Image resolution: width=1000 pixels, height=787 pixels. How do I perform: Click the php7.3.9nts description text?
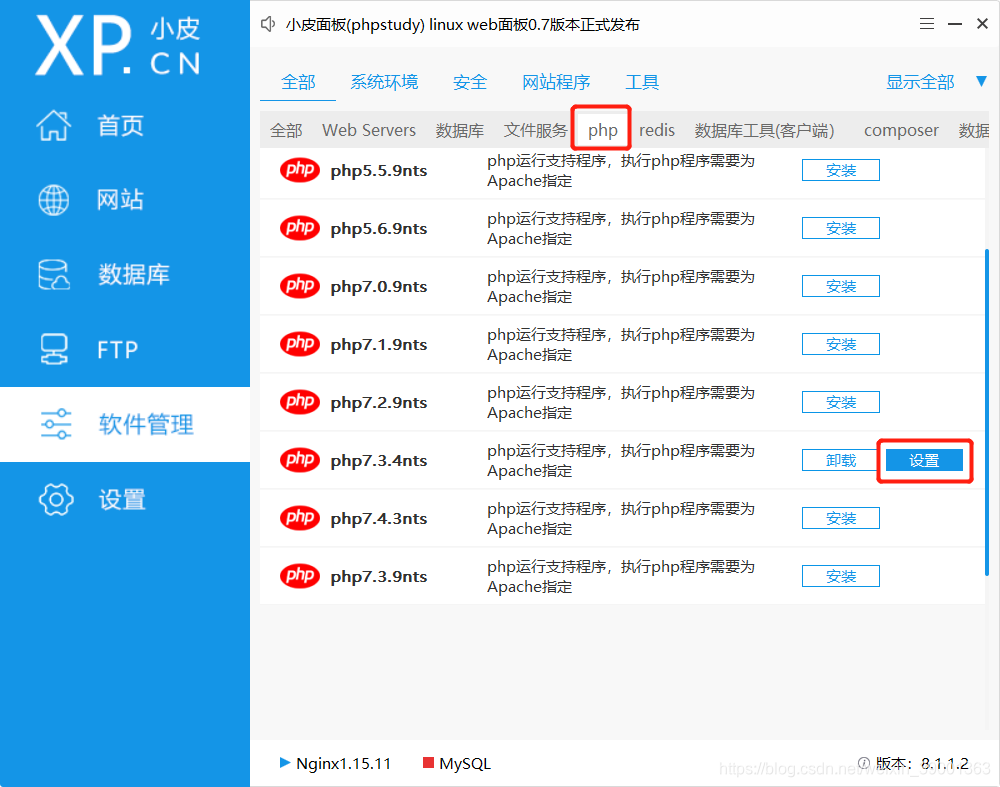[x=621, y=576]
